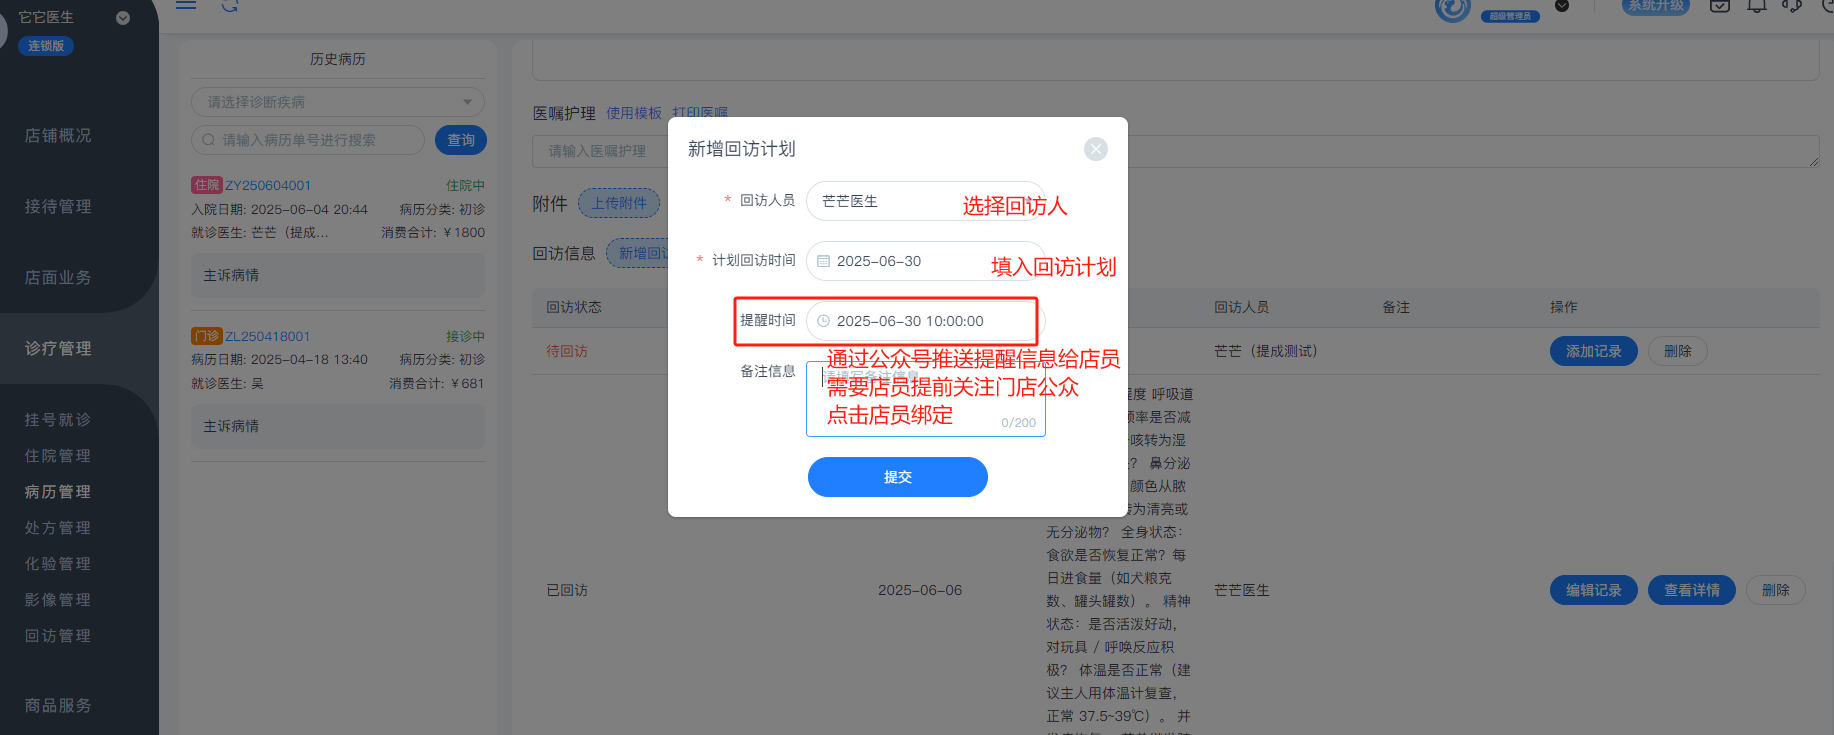Open 回访管理 sidebar item
Viewport: 1834px width, 735px height.
click(58, 636)
